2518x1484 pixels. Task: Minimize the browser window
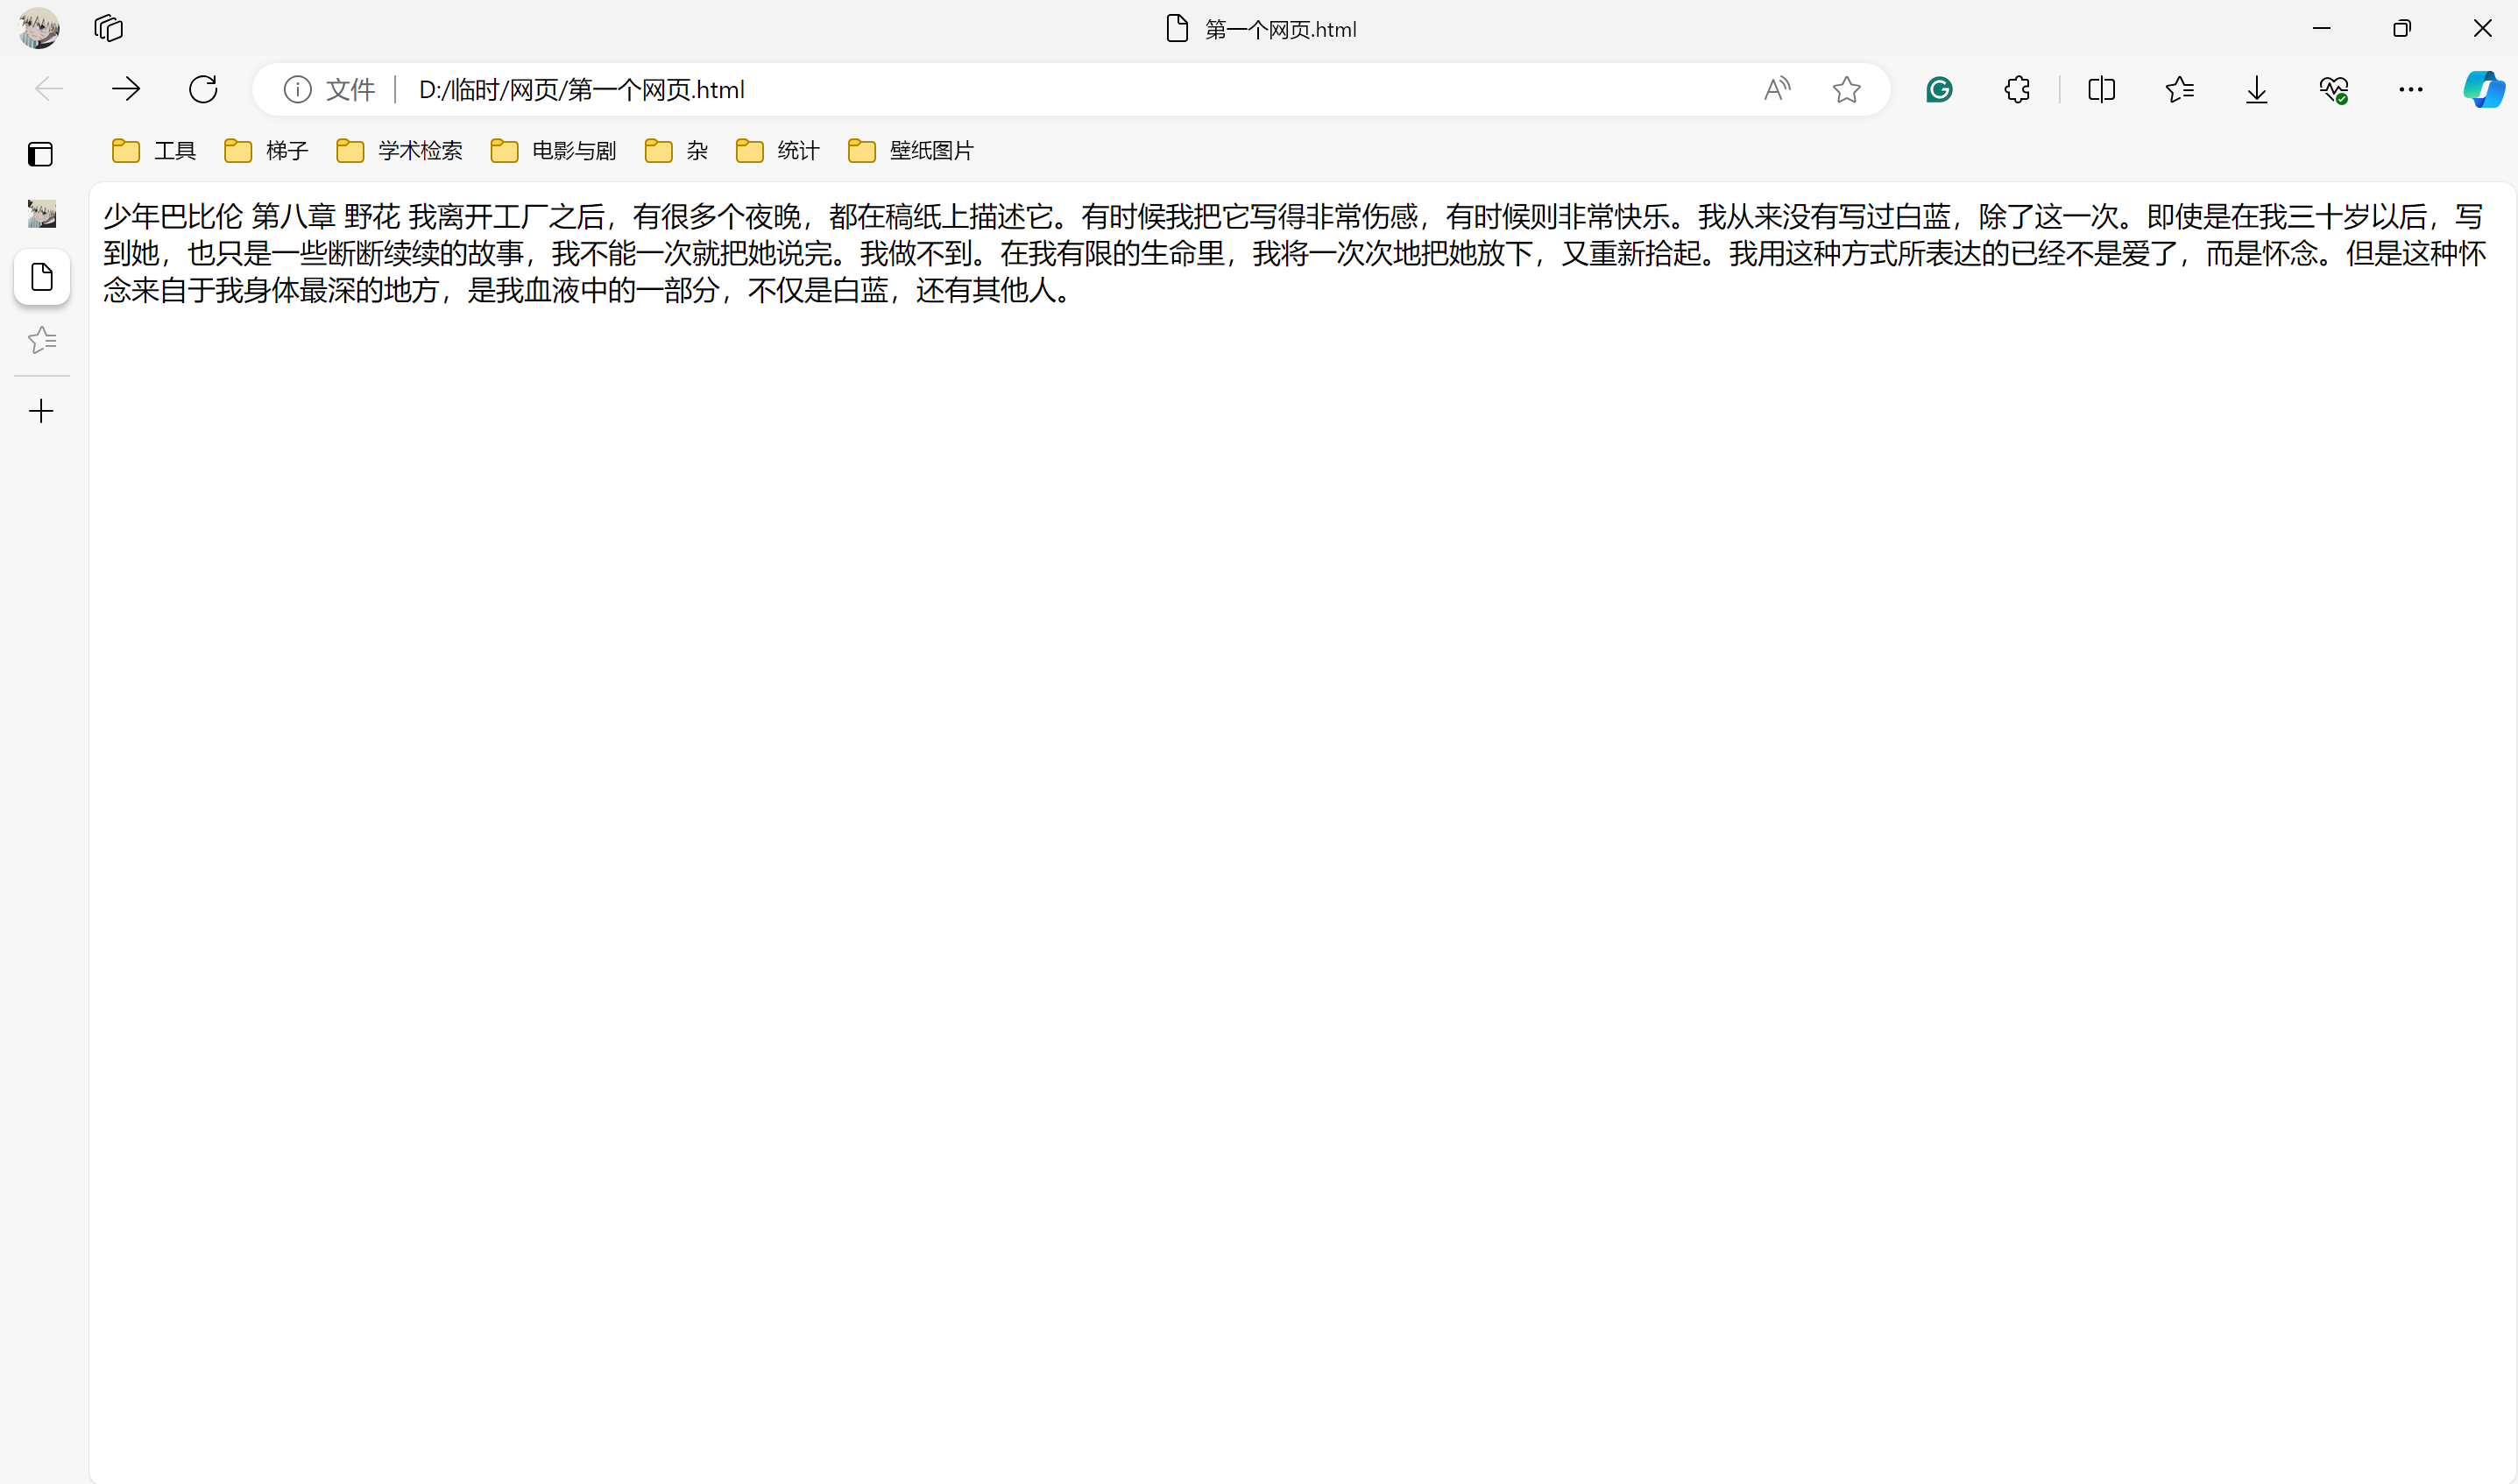click(x=2321, y=28)
